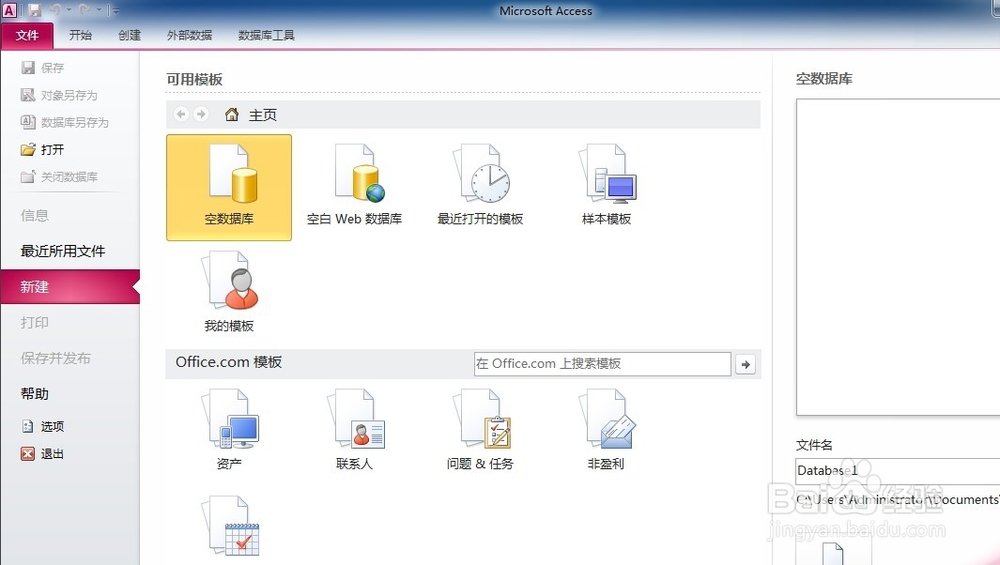Screen dimensions: 1000x565
Task: Click the redo icon in quick access toolbar
Action: [85, 10]
